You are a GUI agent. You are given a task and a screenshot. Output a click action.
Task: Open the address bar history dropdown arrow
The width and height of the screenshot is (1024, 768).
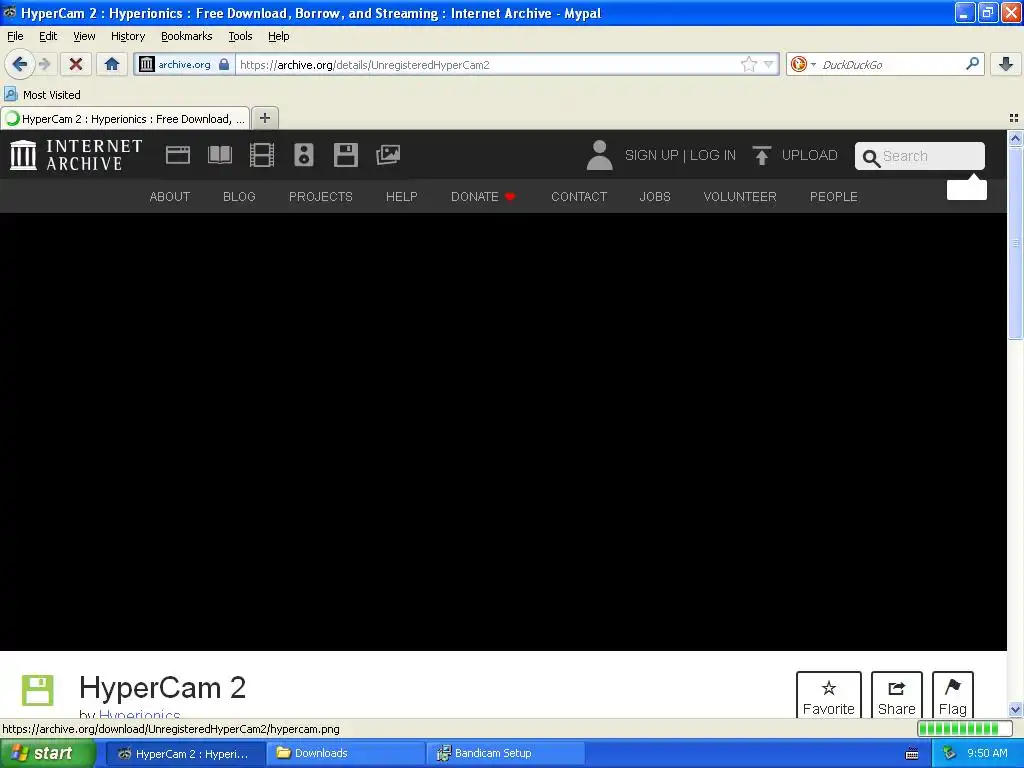pyautogui.click(x=769, y=64)
